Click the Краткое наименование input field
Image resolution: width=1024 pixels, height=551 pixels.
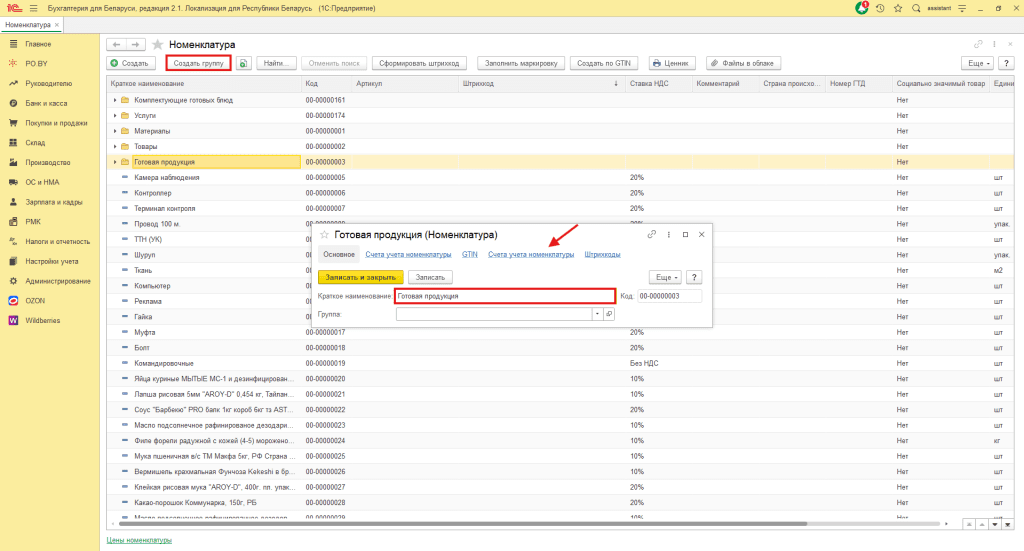(504, 296)
